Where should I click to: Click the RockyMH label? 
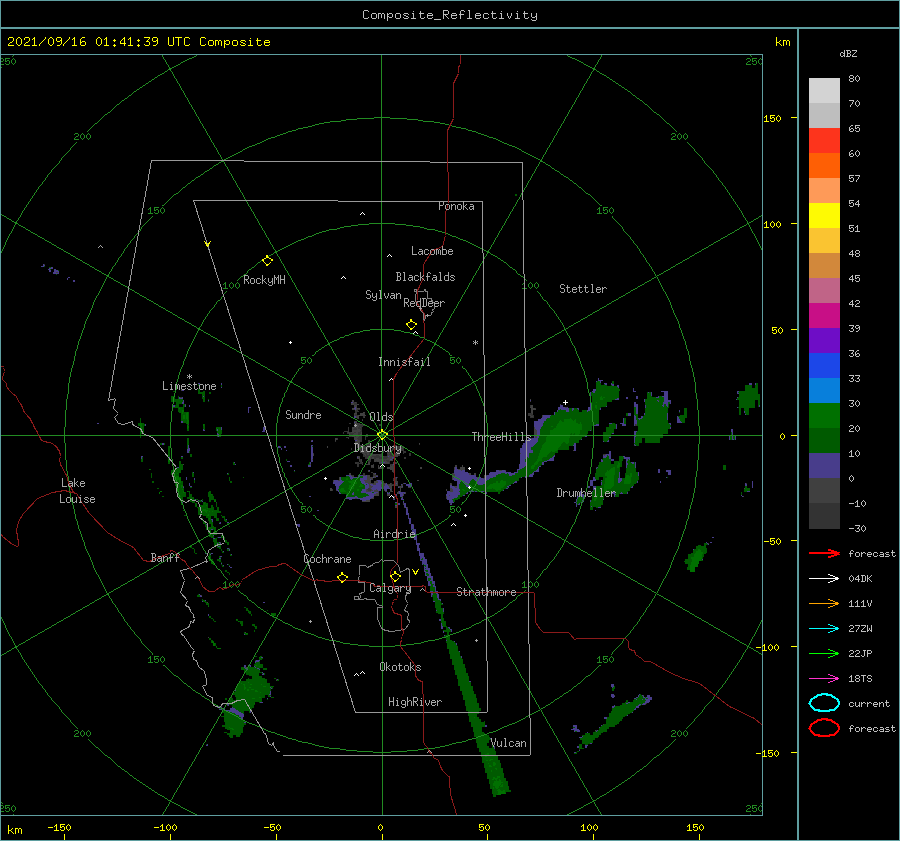point(264,280)
